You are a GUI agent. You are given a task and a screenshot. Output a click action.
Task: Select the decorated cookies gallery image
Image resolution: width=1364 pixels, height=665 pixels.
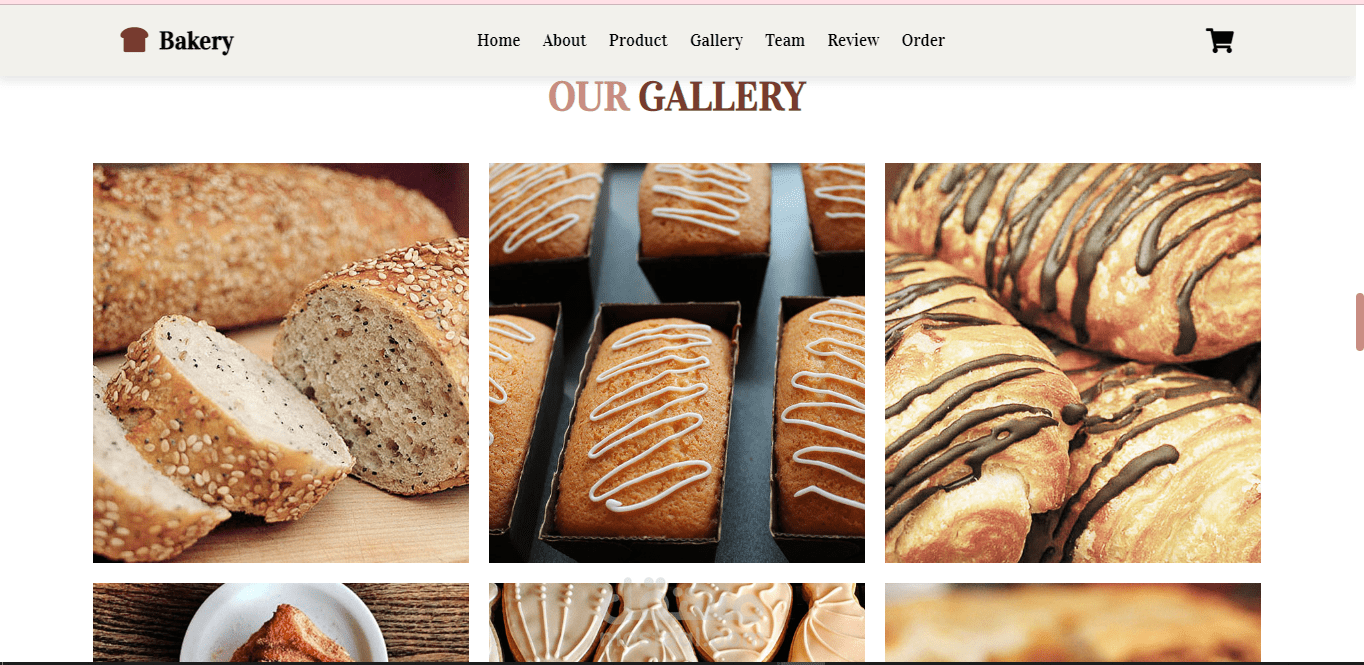click(677, 623)
